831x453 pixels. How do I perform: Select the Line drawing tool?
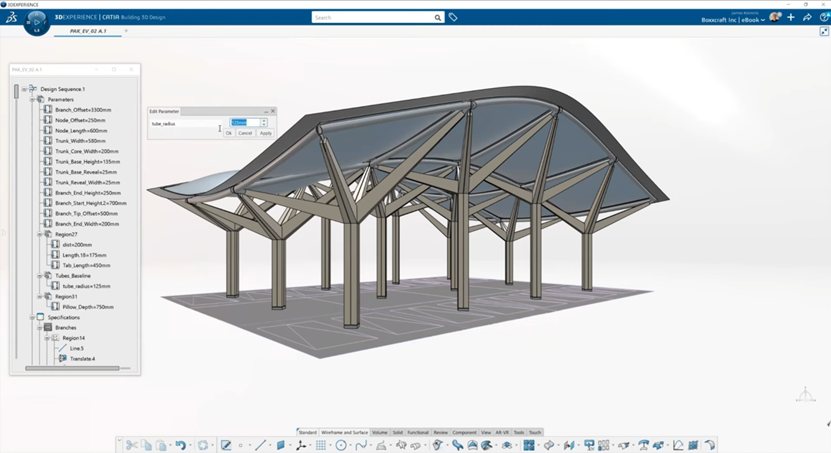[x=260, y=445]
